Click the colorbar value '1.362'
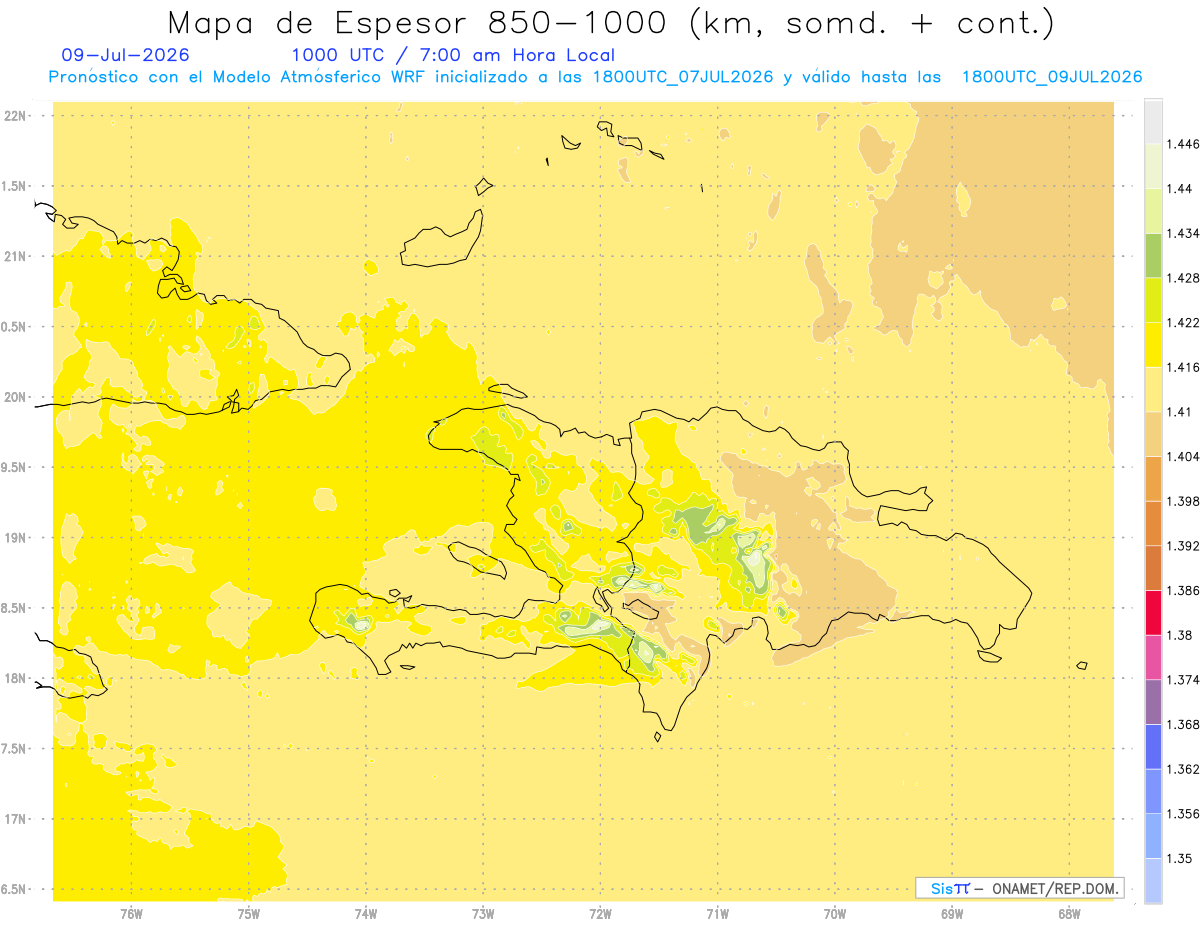The width and height of the screenshot is (1200, 927). pyautogui.click(x=1183, y=769)
